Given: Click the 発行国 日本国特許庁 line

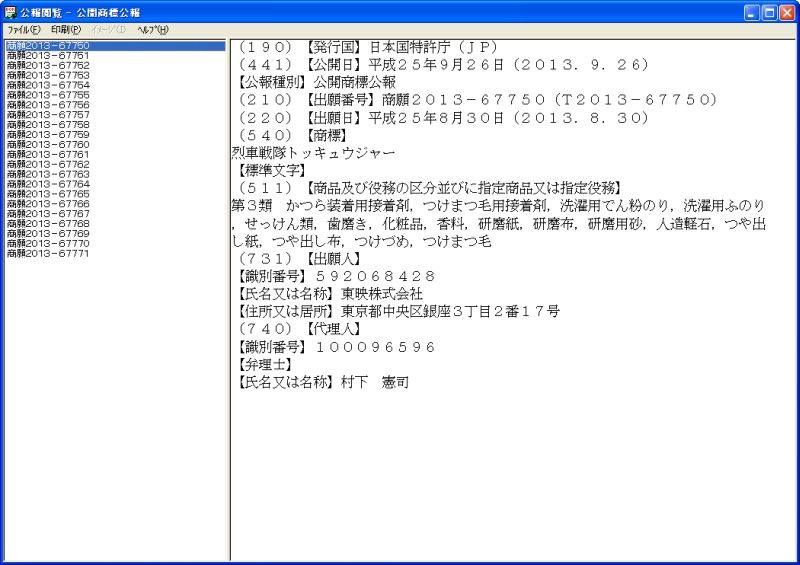Looking at the screenshot, I should tap(367, 47).
